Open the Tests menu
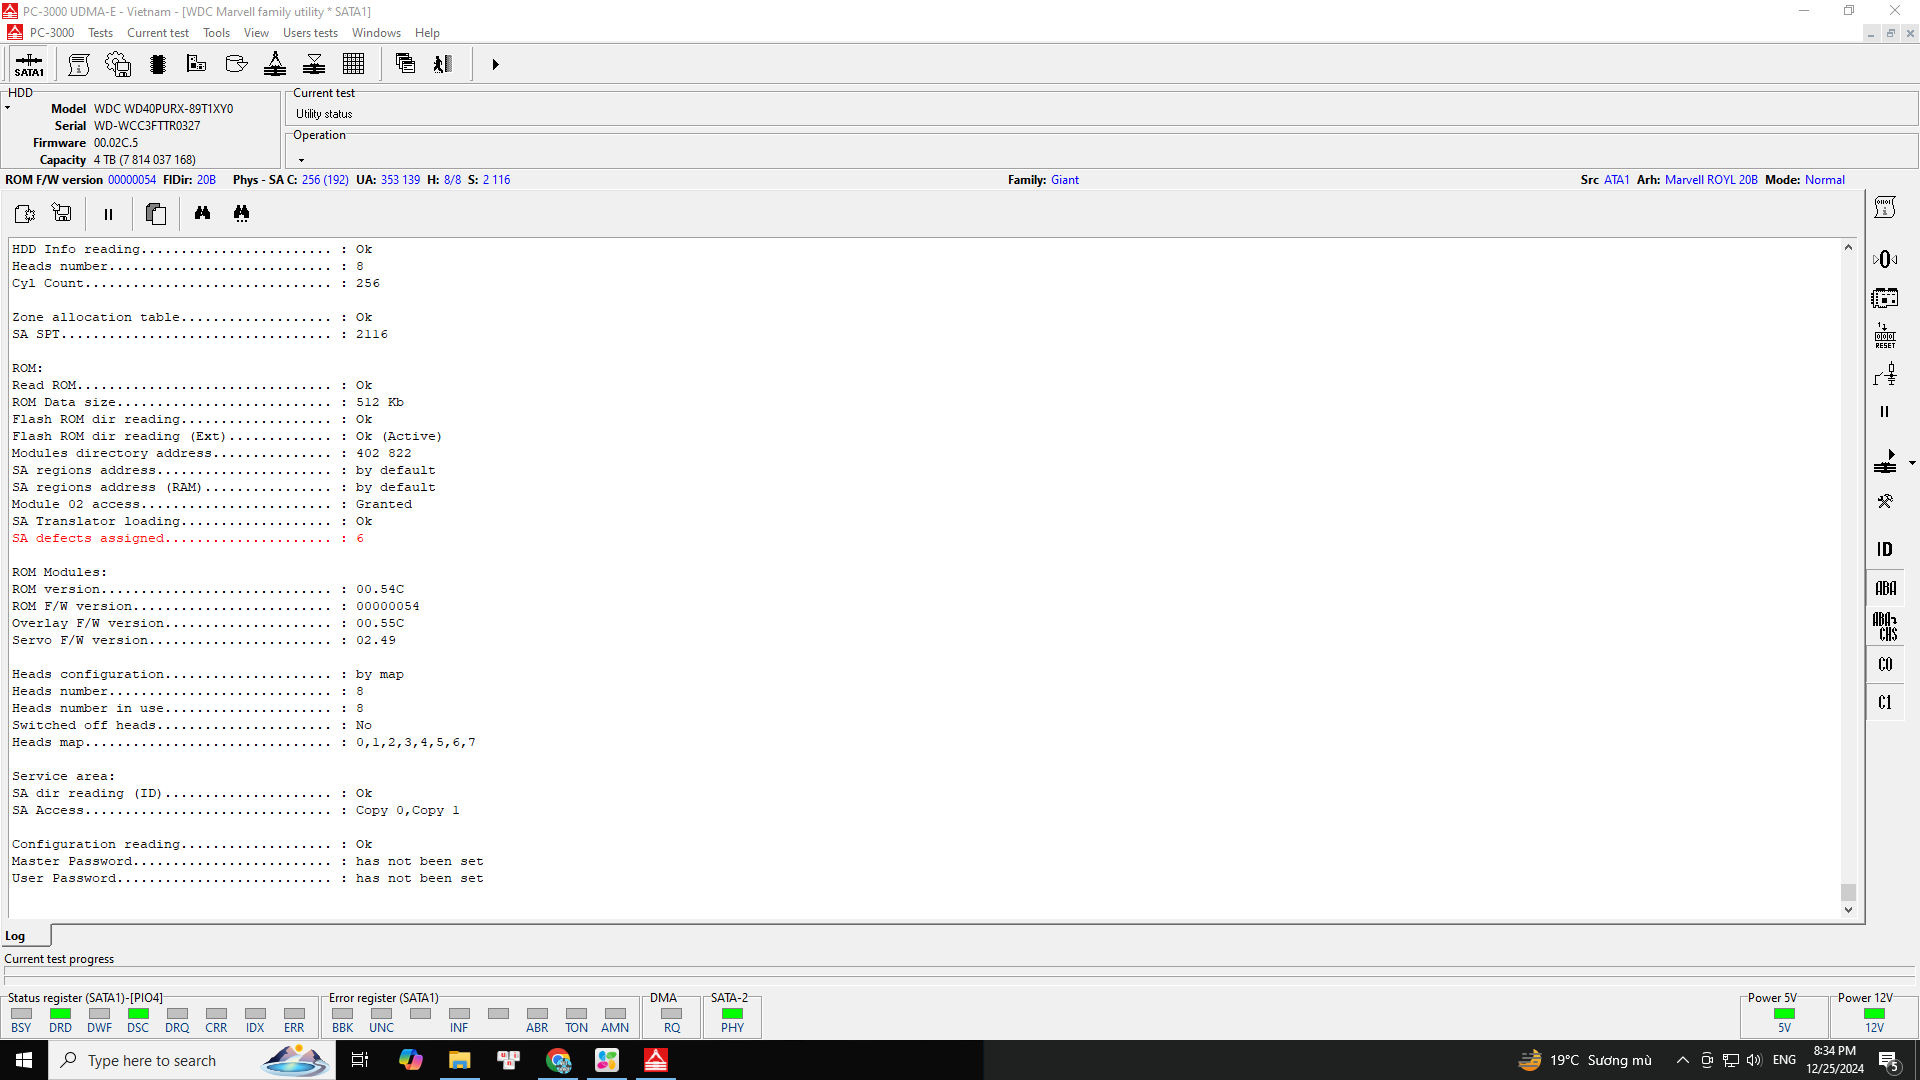The height and width of the screenshot is (1080, 1920). coord(100,33)
